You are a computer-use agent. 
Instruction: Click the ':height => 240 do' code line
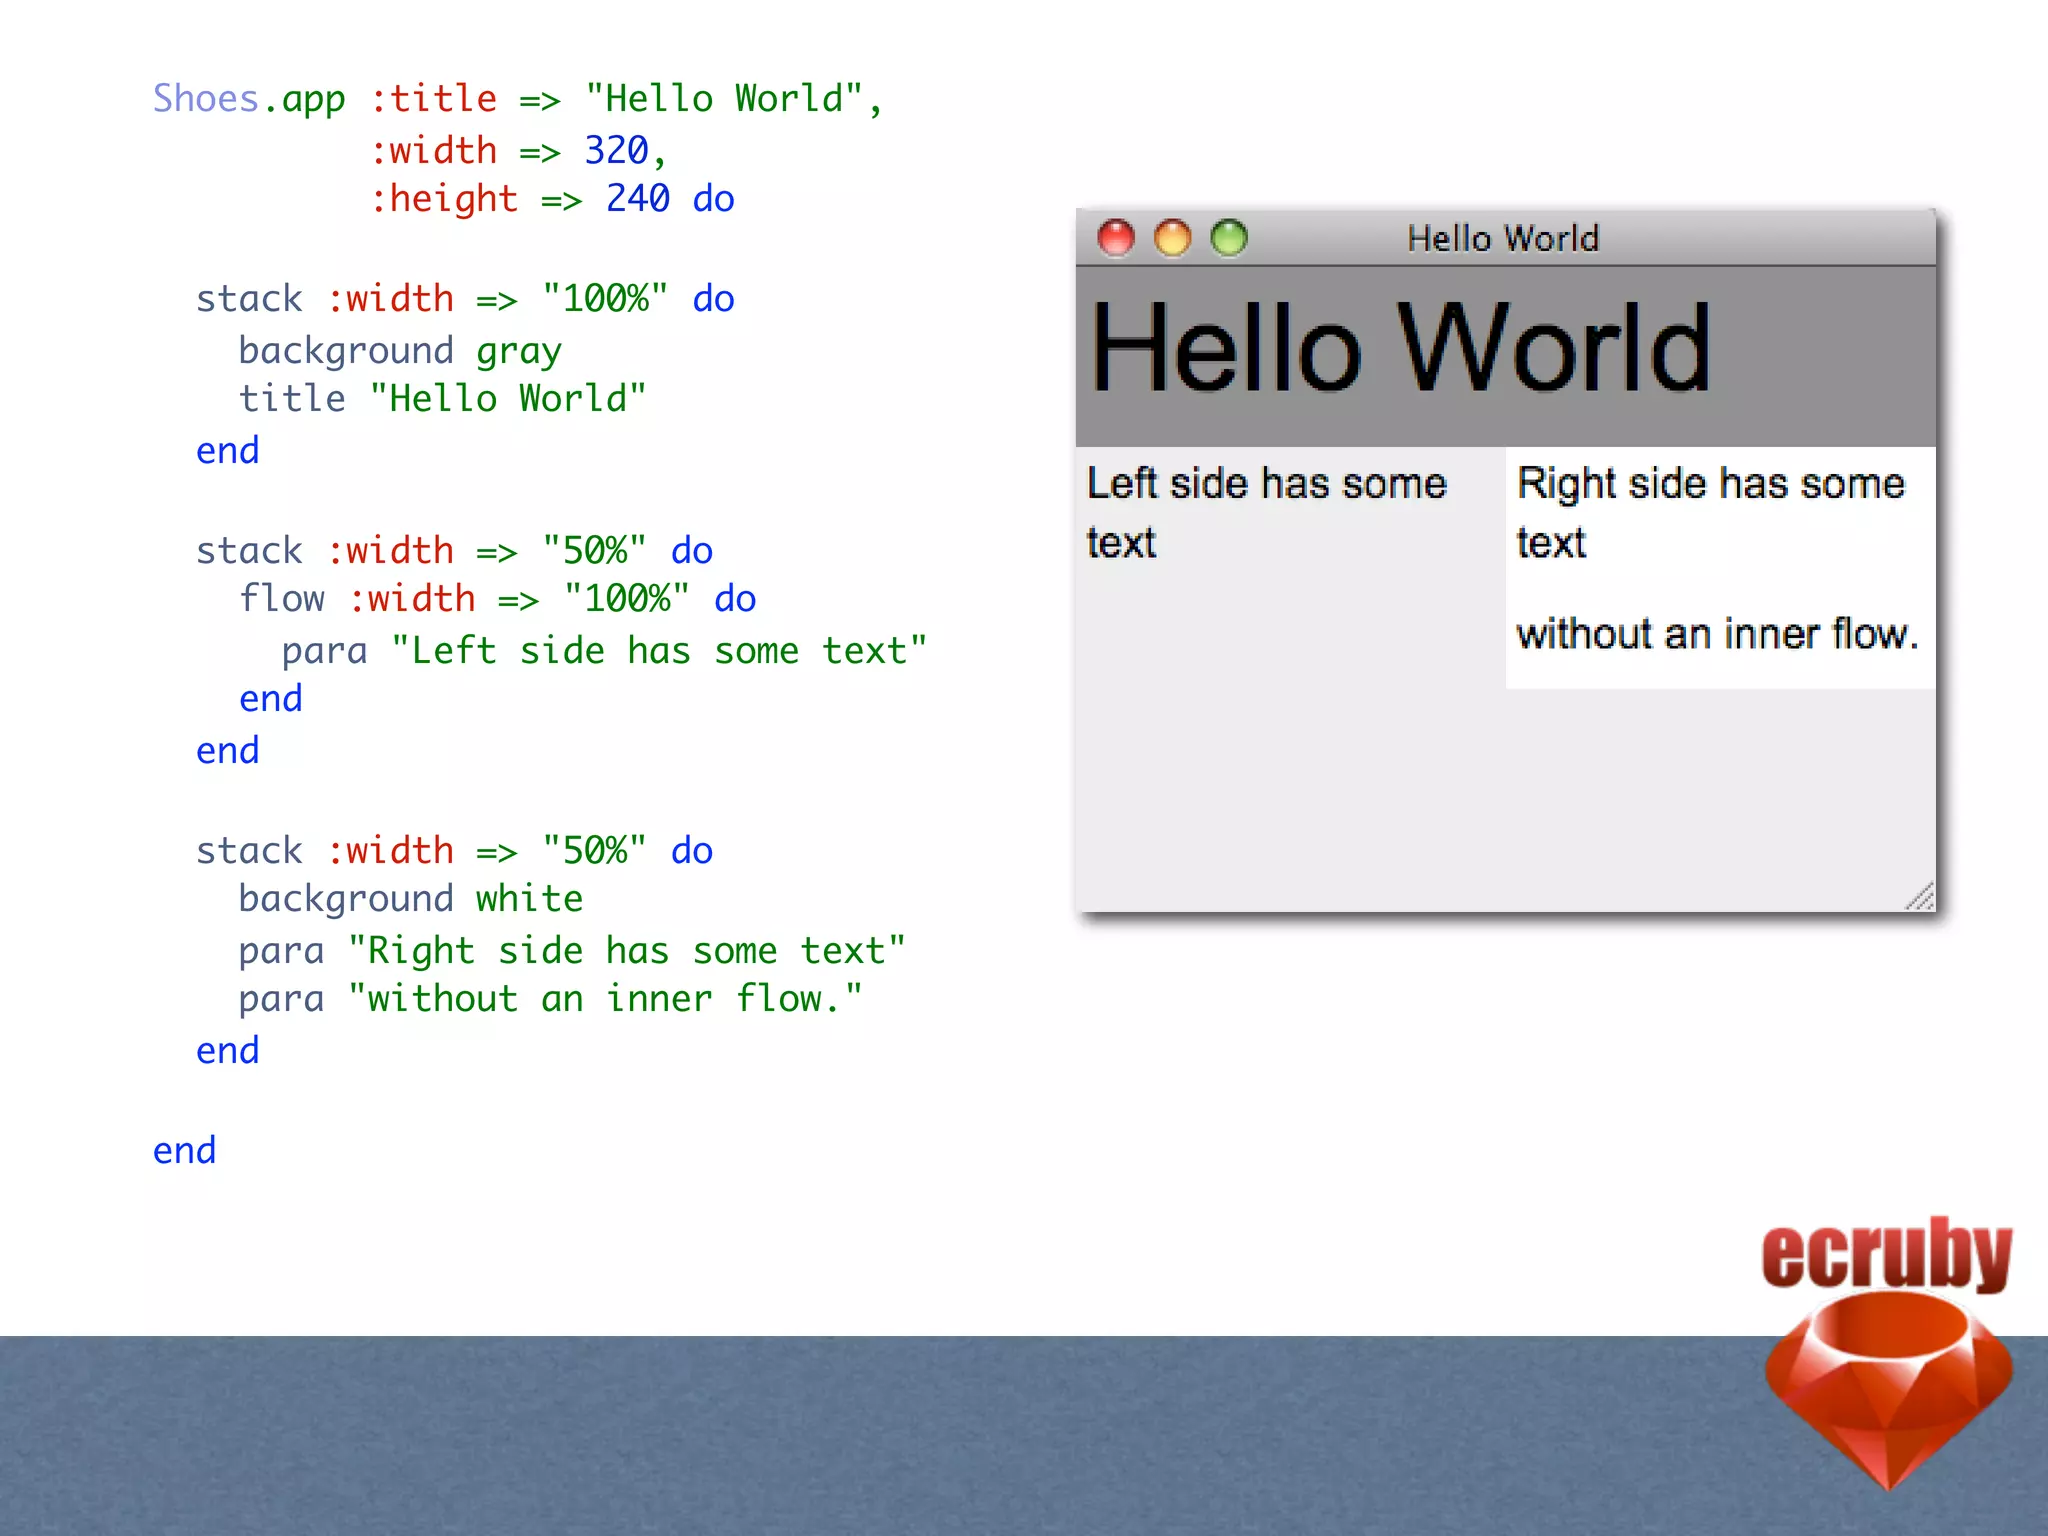[x=552, y=199]
